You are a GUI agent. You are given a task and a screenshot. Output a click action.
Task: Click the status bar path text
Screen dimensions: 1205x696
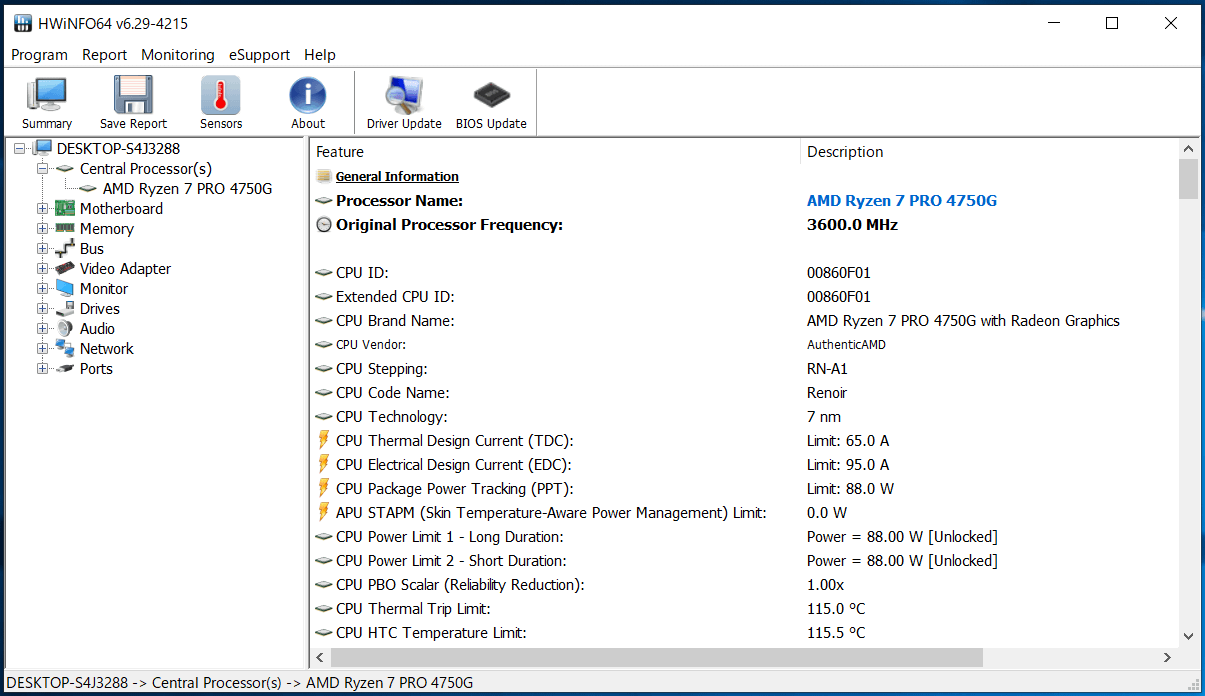click(240, 683)
